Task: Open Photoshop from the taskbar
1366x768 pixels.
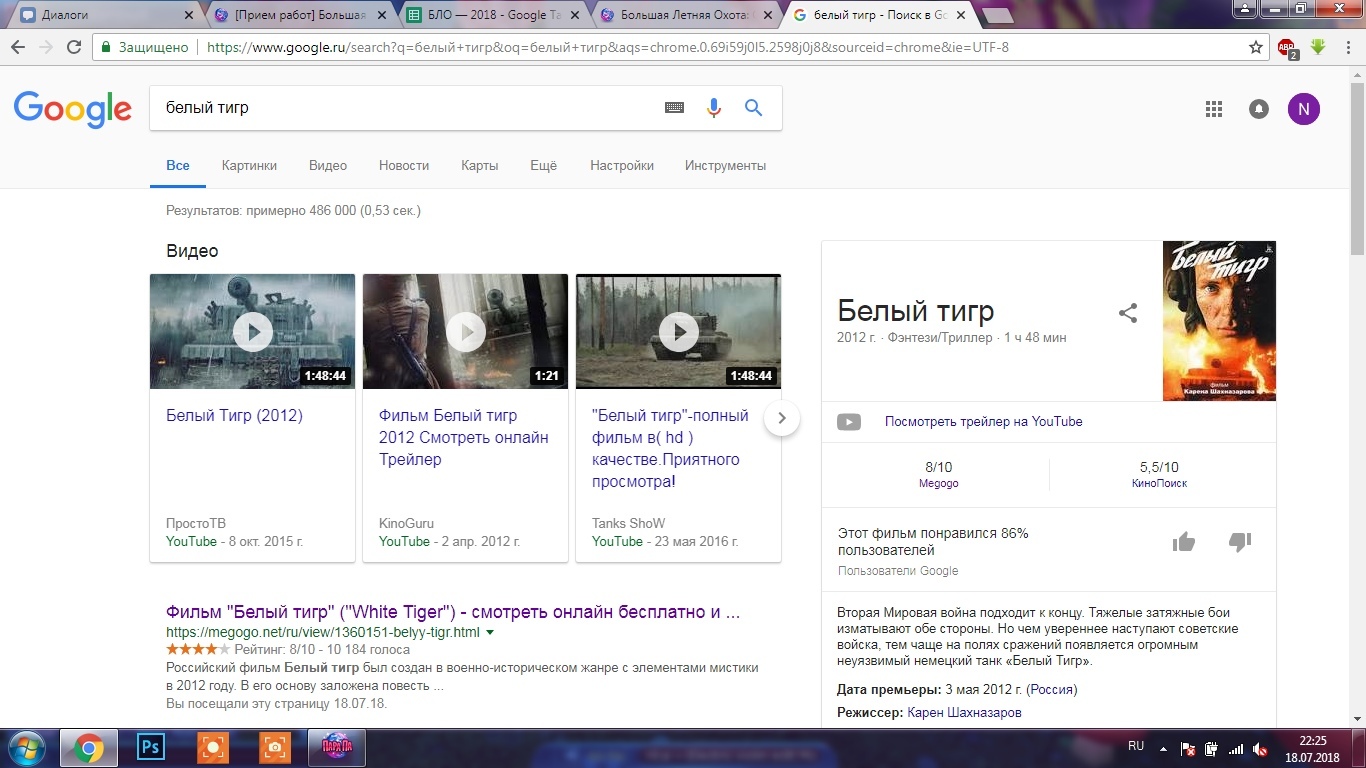Action: click(152, 748)
